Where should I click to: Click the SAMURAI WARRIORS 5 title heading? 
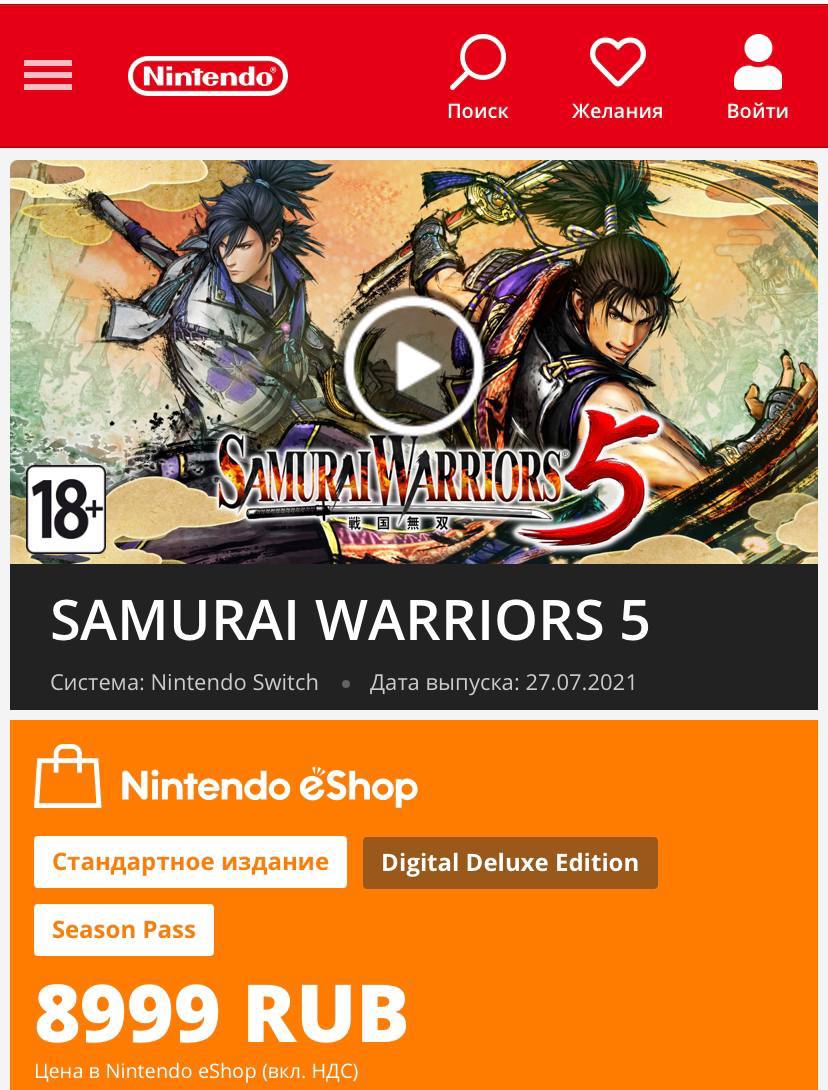pos(350,619)
